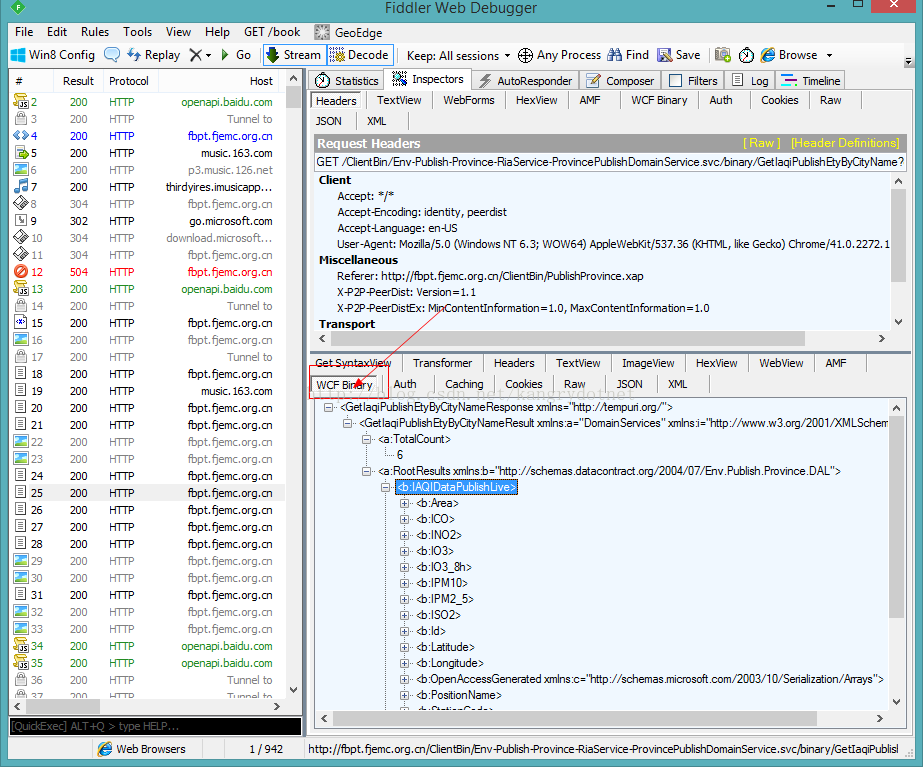Screen dimensions: 923x767
Task: Open Keep: All sessions dropdown
Action: [458, 55]
